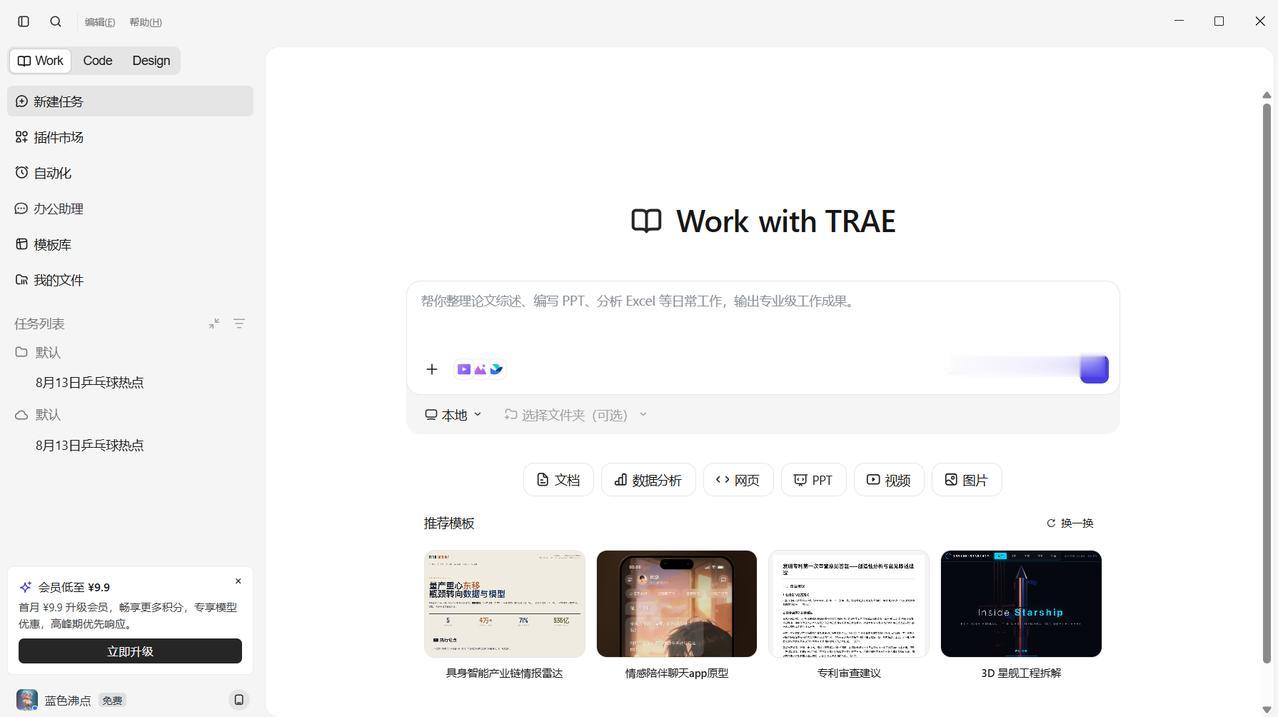The height and width of the screenshot is (717, 1278).
Task: Click the scrollbar down arrow
Action: coord(1266,710)
